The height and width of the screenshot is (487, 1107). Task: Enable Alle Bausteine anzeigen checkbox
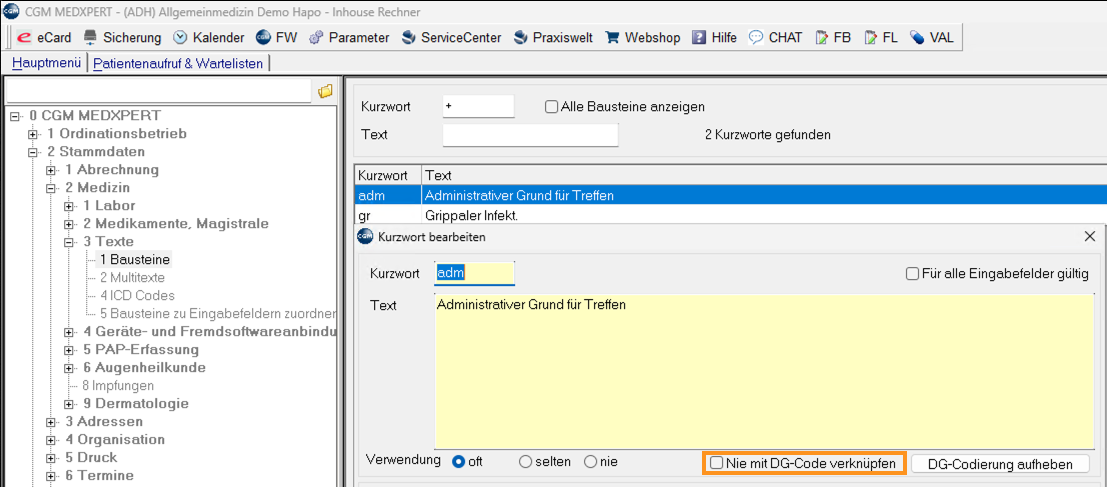click(x=551, y=107)
